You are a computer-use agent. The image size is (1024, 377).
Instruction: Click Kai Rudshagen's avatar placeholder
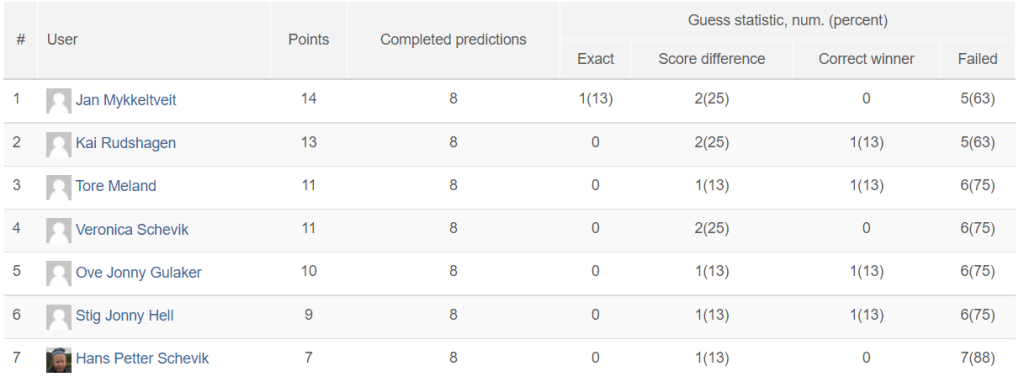pyautogui.click(x=59, y=144)
